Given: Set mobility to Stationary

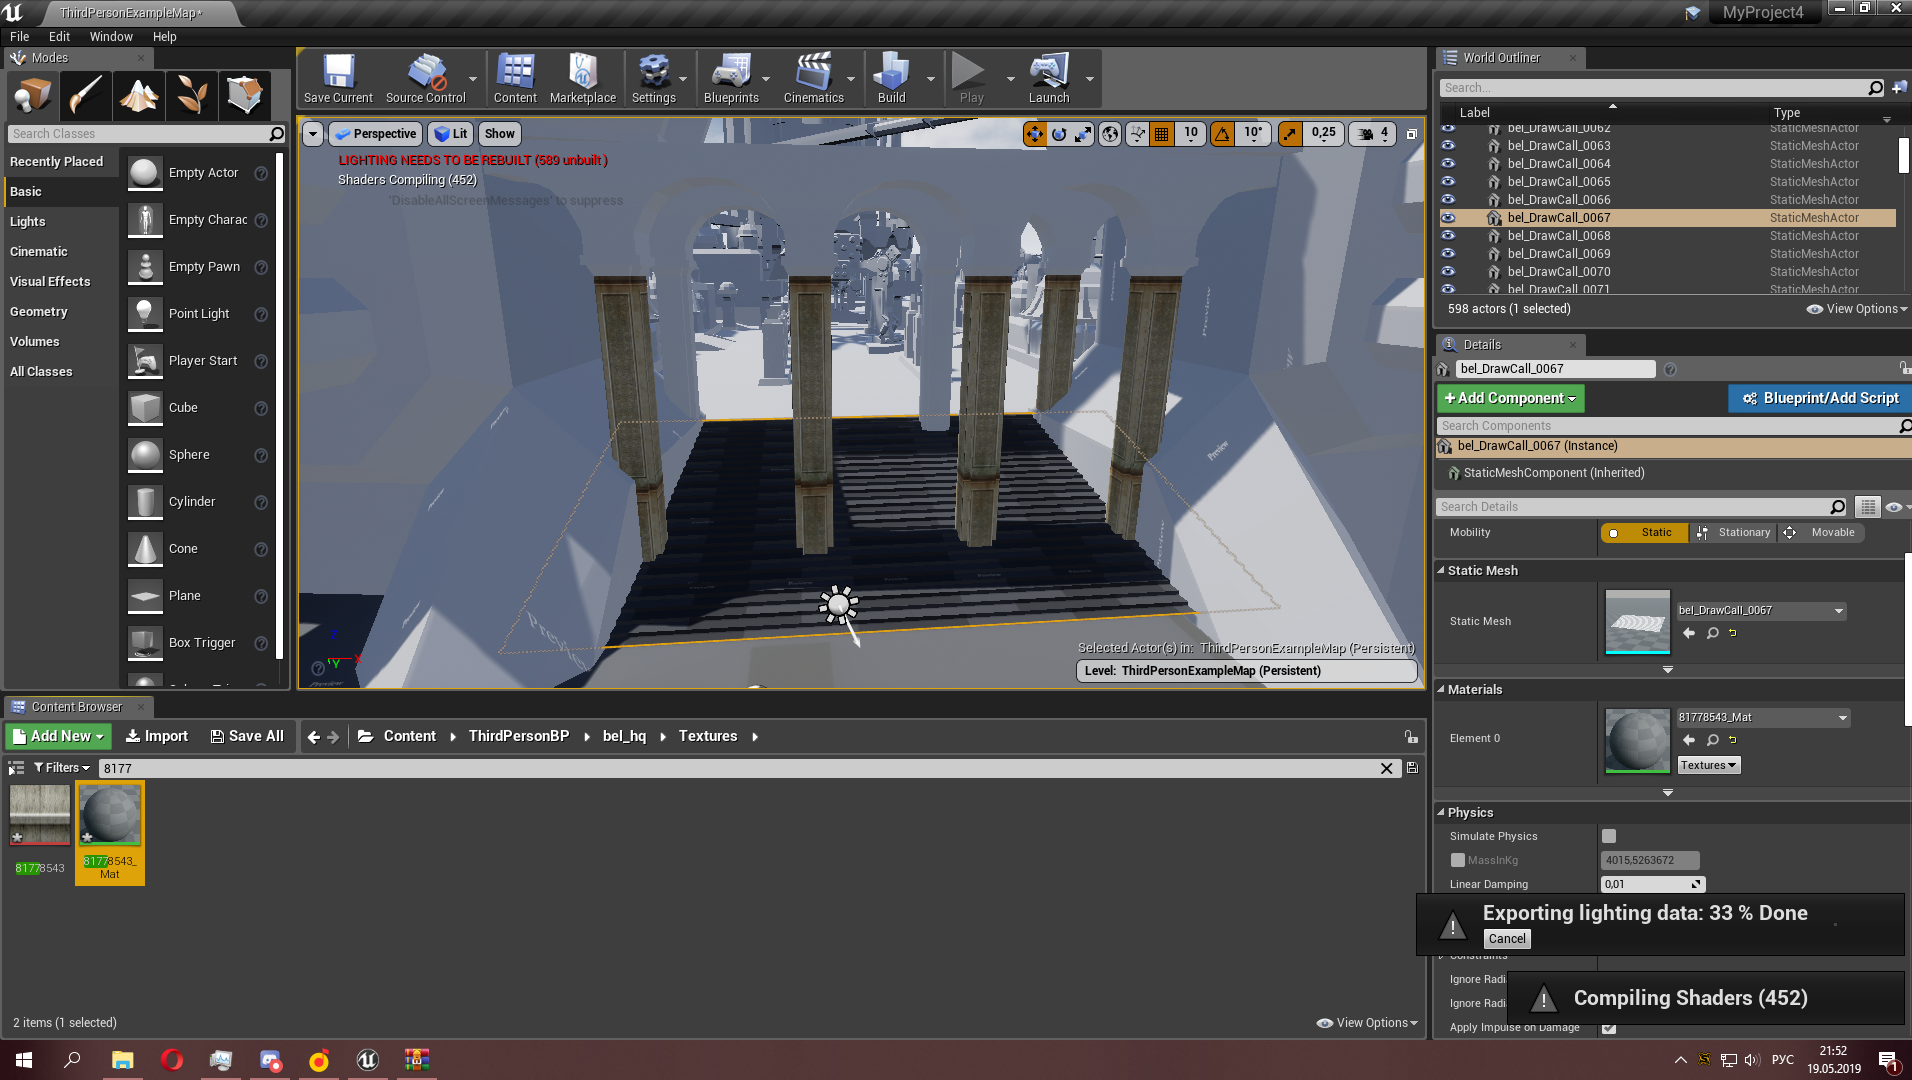Looking at the screenshot, I should 1733,533.
